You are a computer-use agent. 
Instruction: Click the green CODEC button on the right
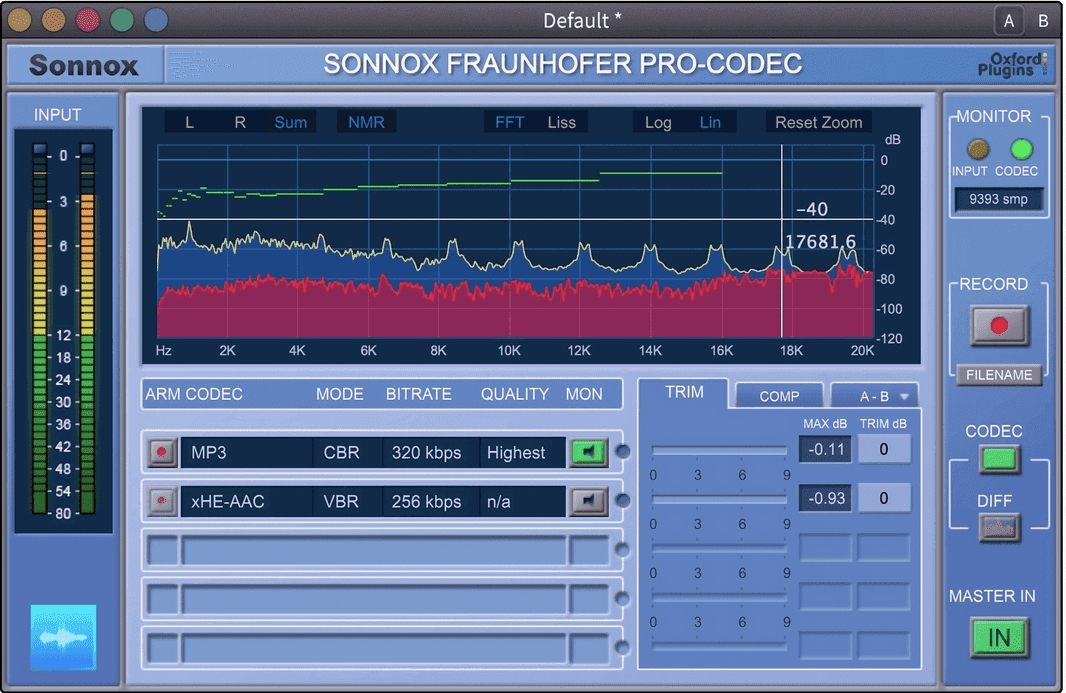pyautogui.click(x=999, y=460)
